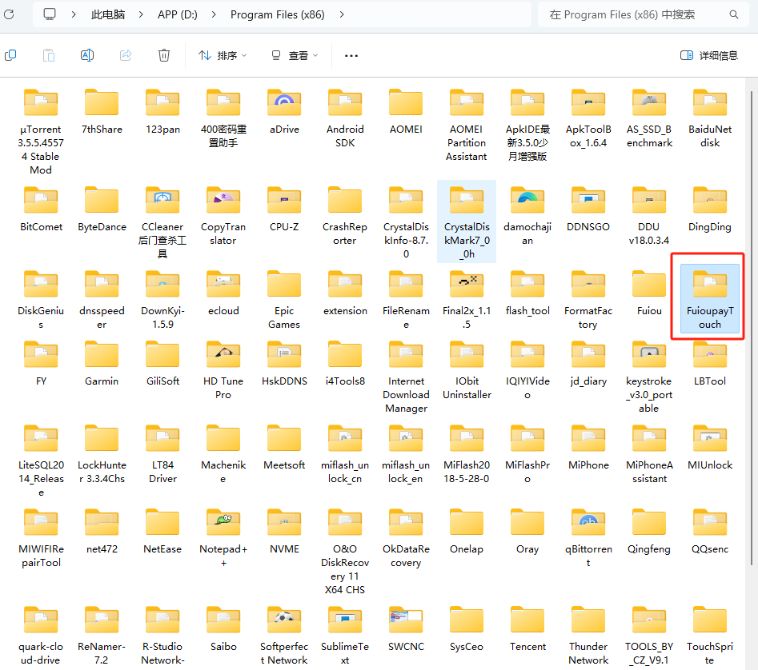Select the 400密码重置助手 folder
Image resolution: width=758 pixels, height=670 pixels.
[223, 118]
